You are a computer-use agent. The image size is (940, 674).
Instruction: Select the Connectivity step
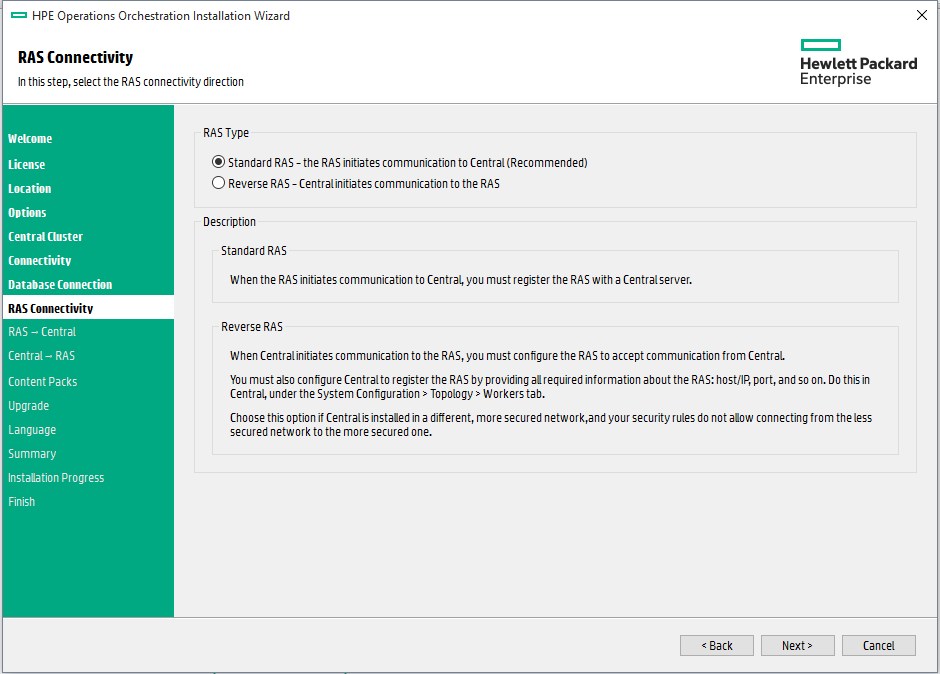[x=40, y=260]
